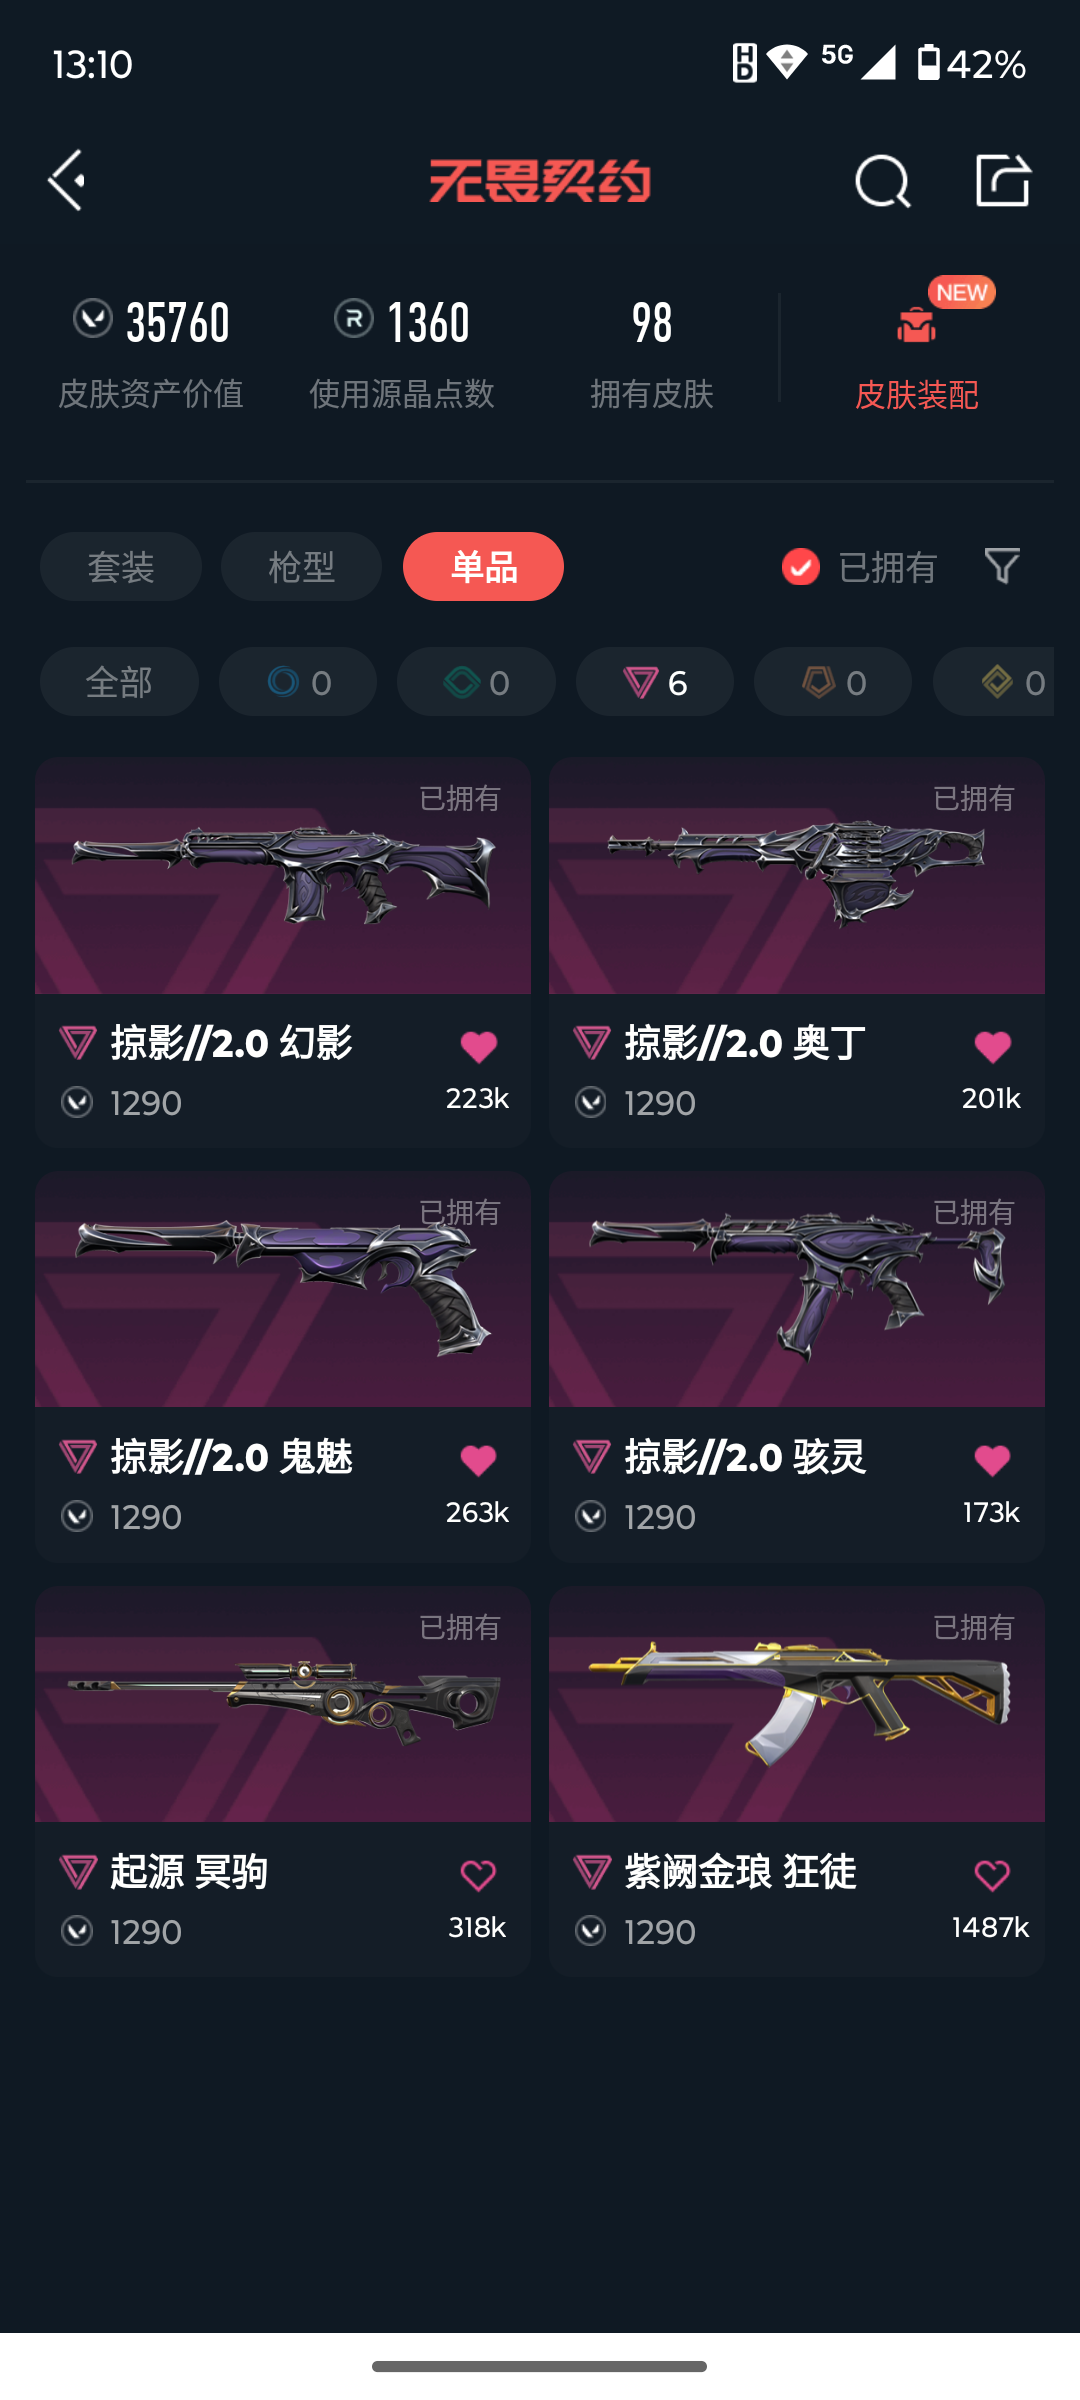Tap the back arrow icon

click(67, 181)
